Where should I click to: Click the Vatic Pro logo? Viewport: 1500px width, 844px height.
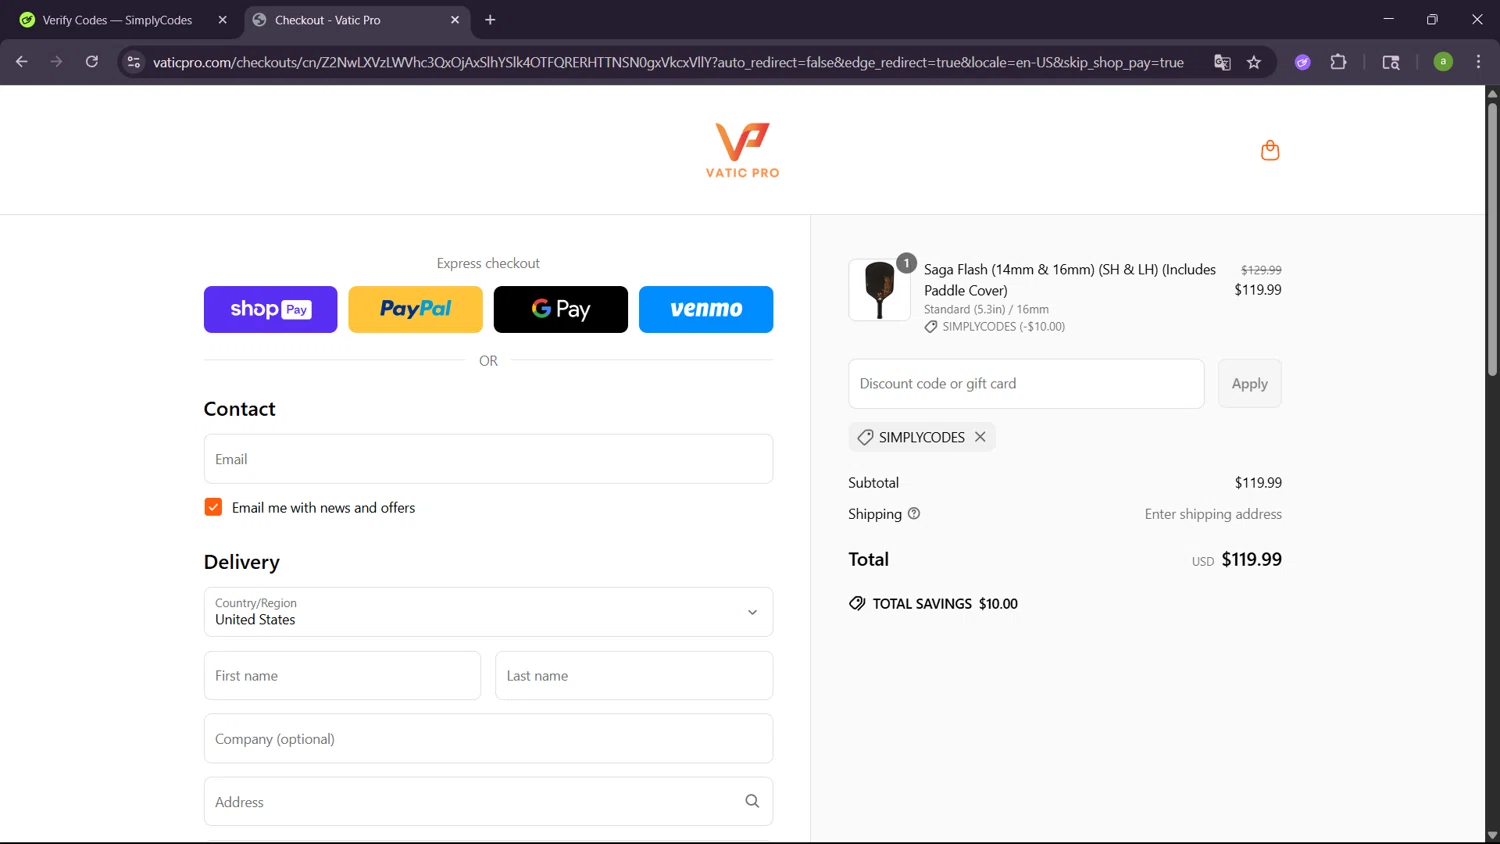[x=742, y=150]
